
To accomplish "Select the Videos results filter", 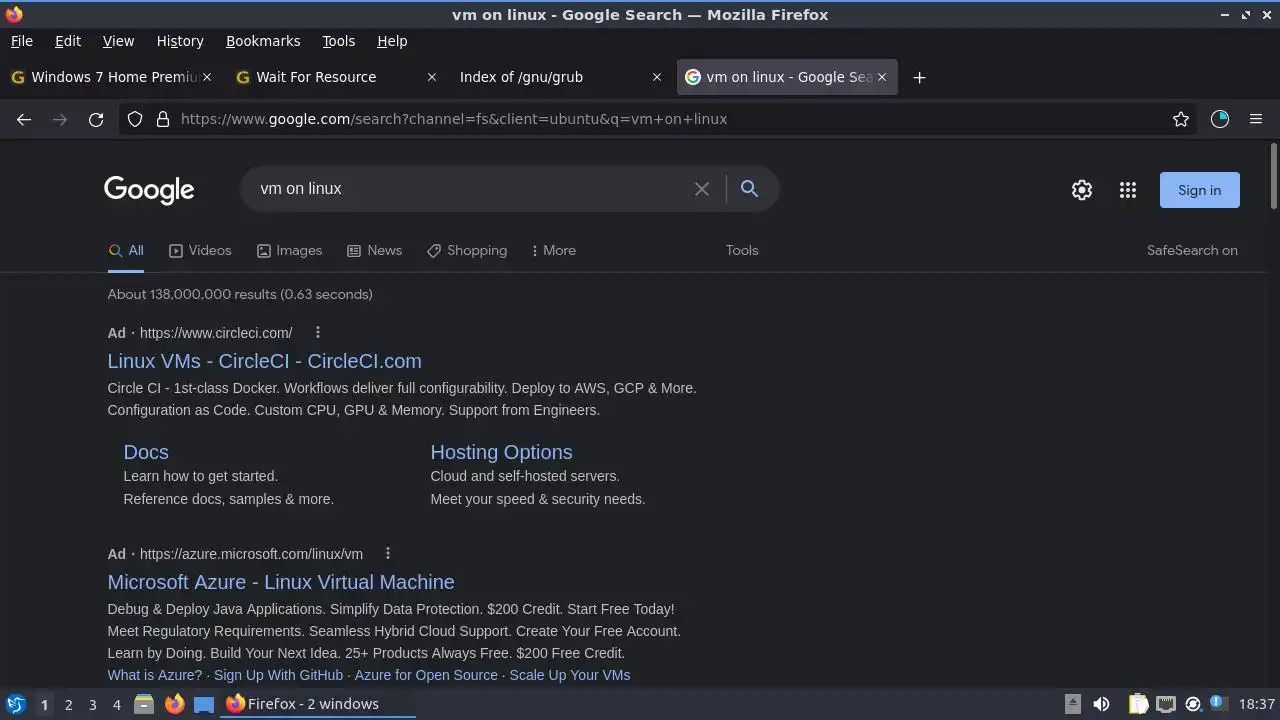I will [200, 250].
